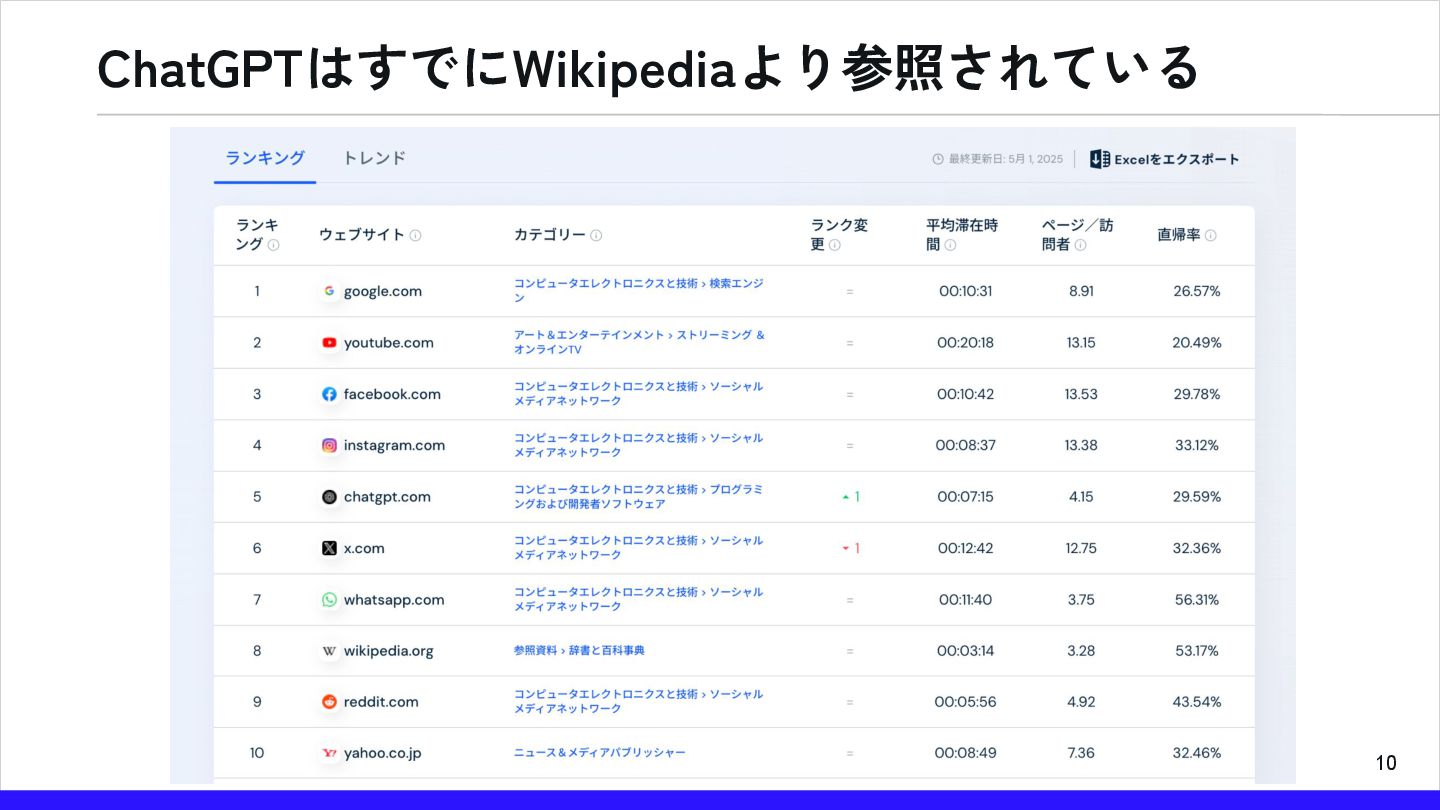The image size is (1440, 810).
Task: Click info icon next to カテゴリー header
Action: 596,235
